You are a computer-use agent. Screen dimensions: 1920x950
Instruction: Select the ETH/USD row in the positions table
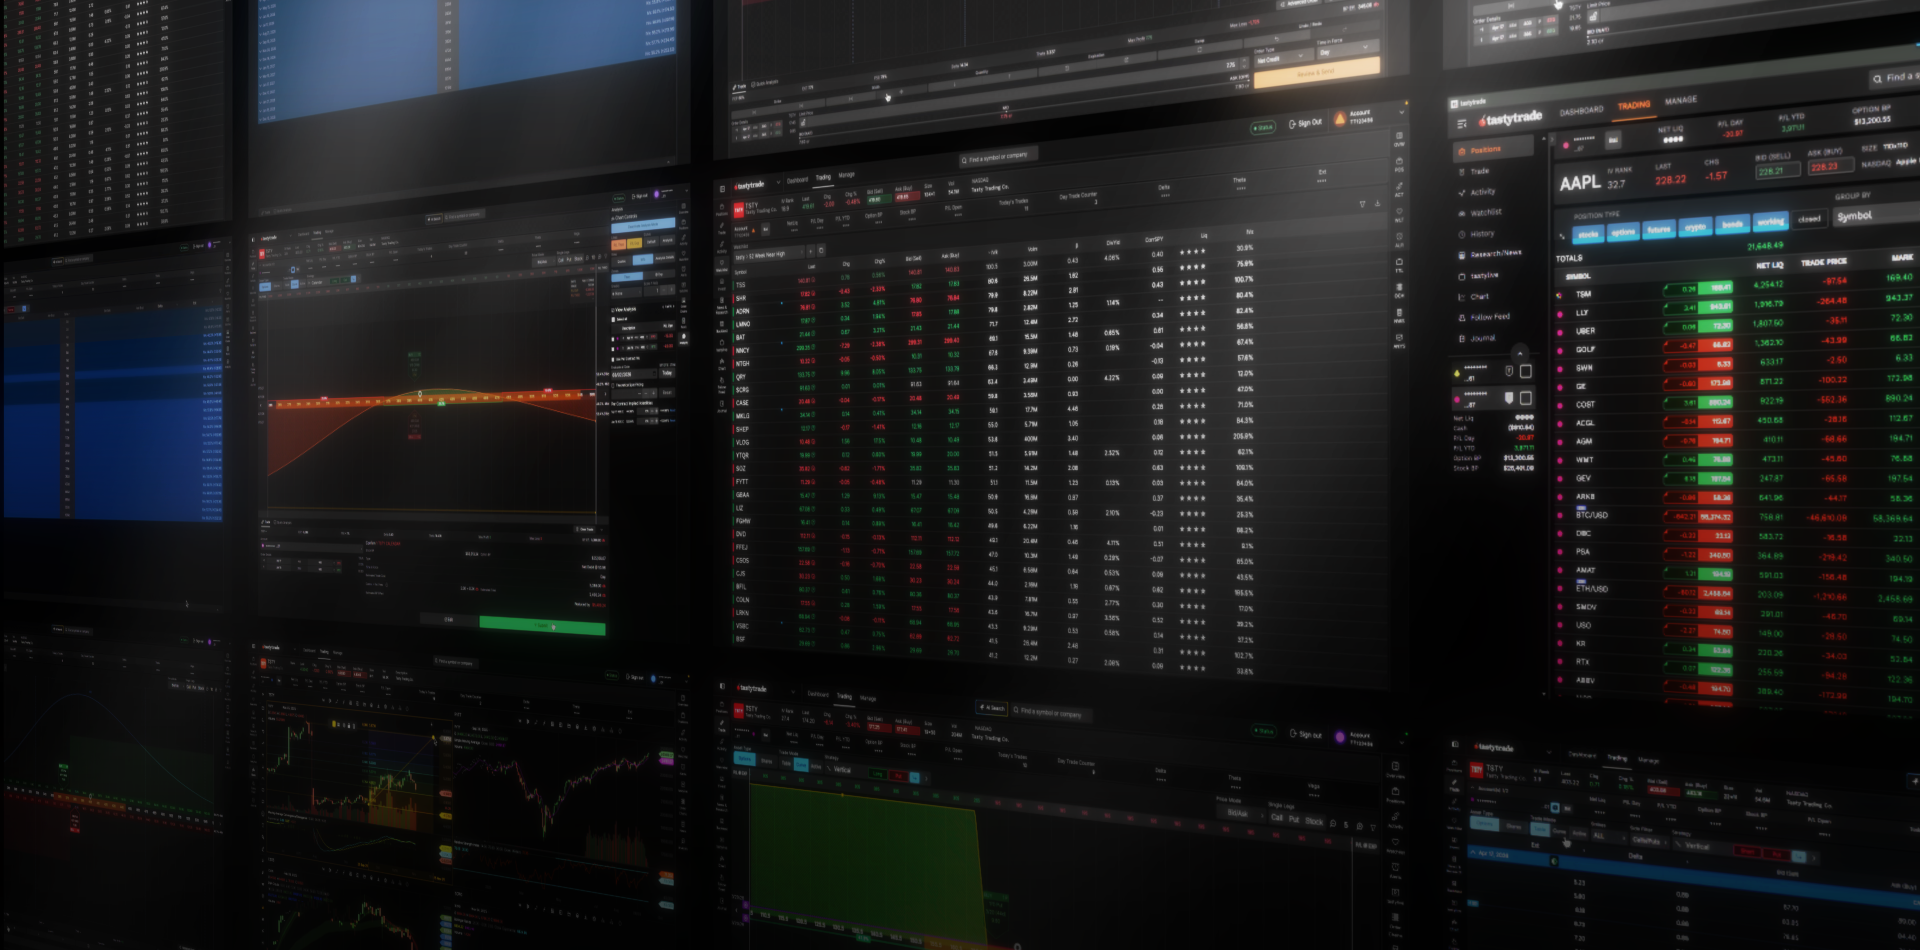pyautogui.click(x=1735, y=591)
